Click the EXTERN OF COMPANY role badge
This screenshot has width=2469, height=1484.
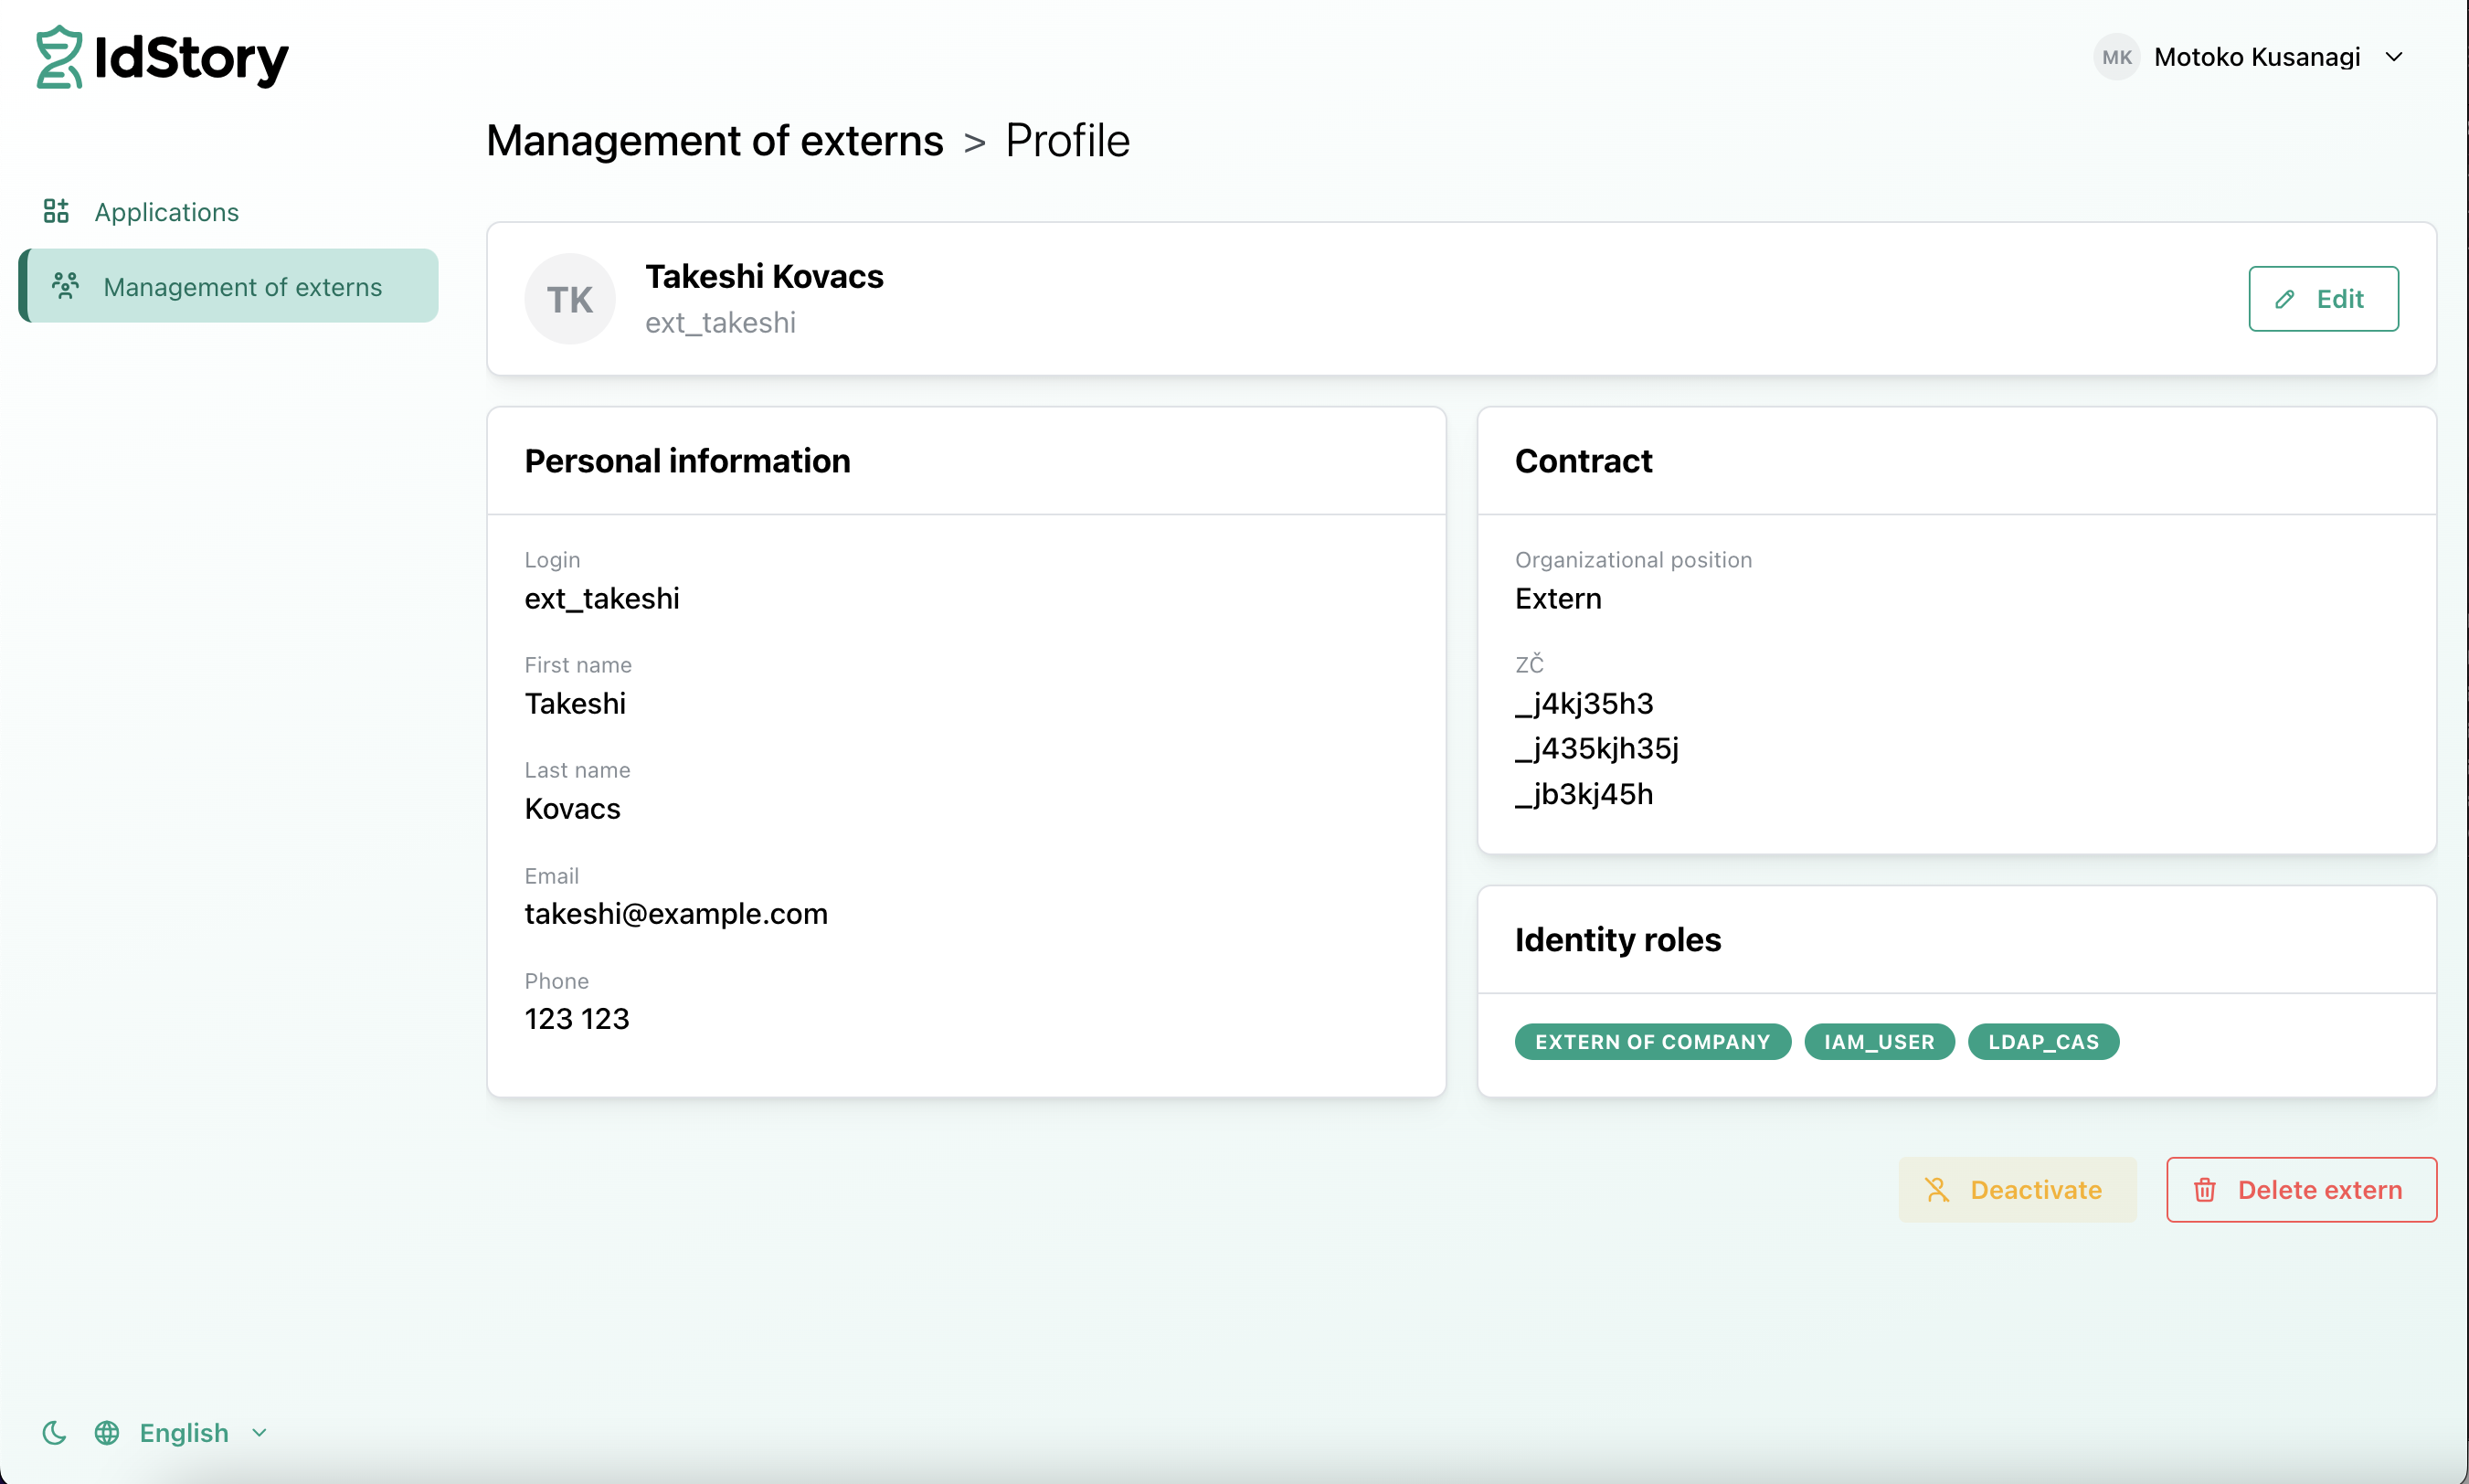[x=1652, y=1042]
